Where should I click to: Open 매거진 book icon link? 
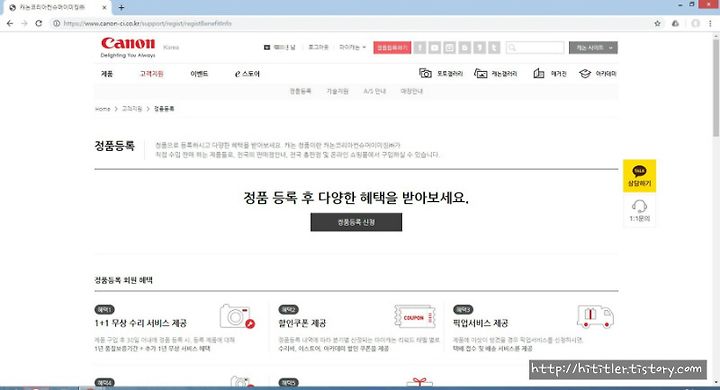(x=539, y=73)
